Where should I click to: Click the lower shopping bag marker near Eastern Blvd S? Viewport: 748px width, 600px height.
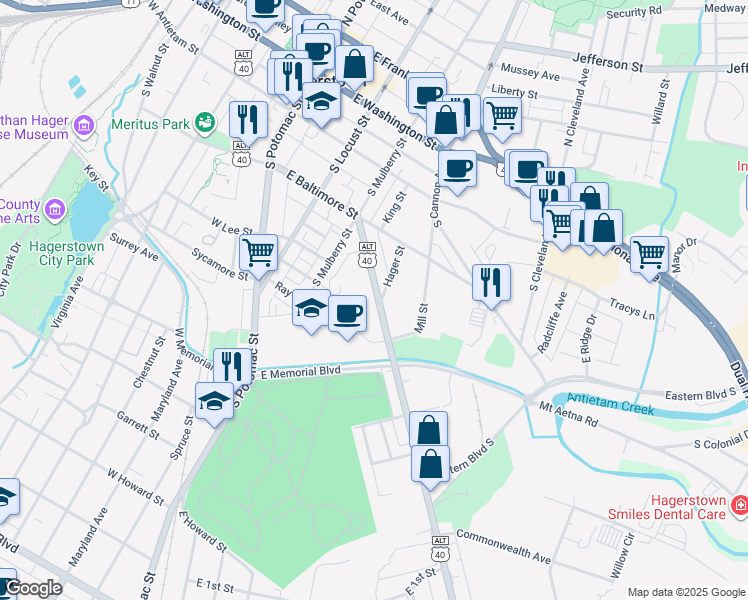point(430,464)
